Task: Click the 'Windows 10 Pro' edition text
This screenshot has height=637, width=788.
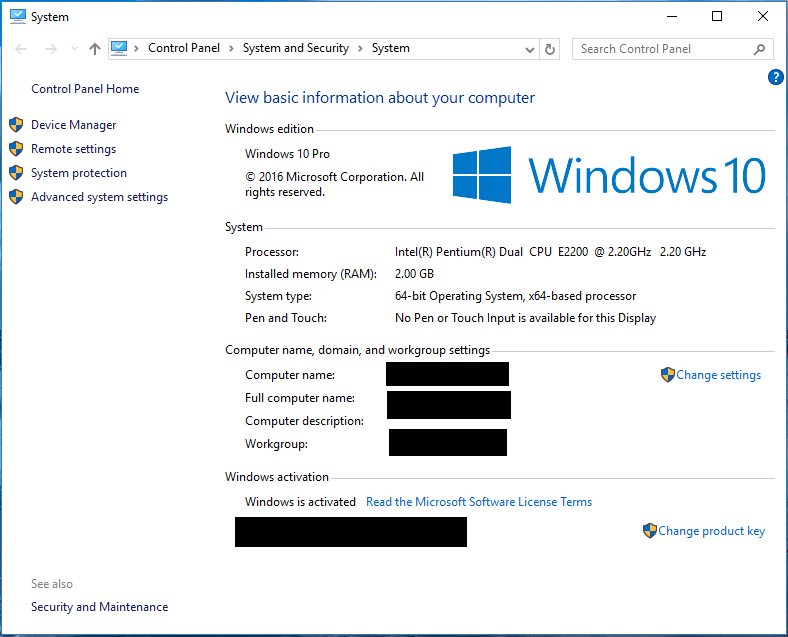Action: pyautogui.click(x=287, y=154)
